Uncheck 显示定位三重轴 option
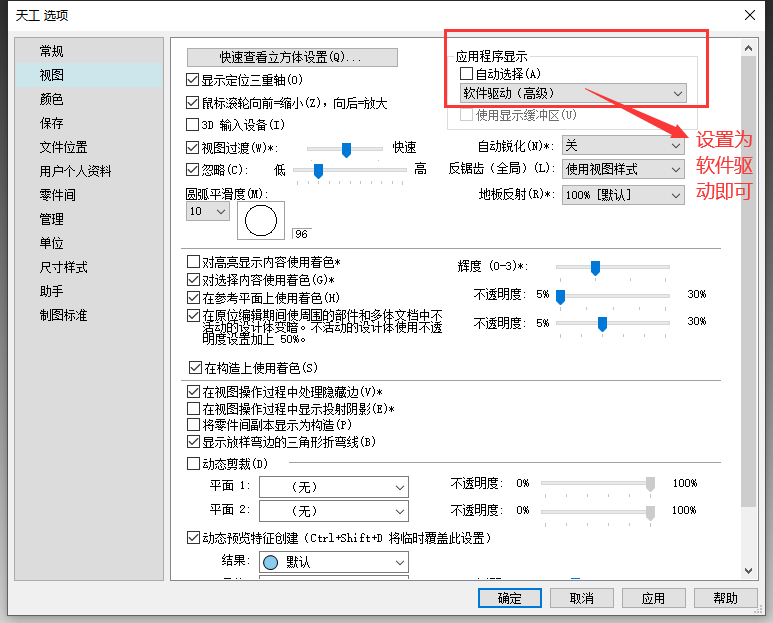The width and height of the screenshot is (773, 623). (x=193, y=80)
